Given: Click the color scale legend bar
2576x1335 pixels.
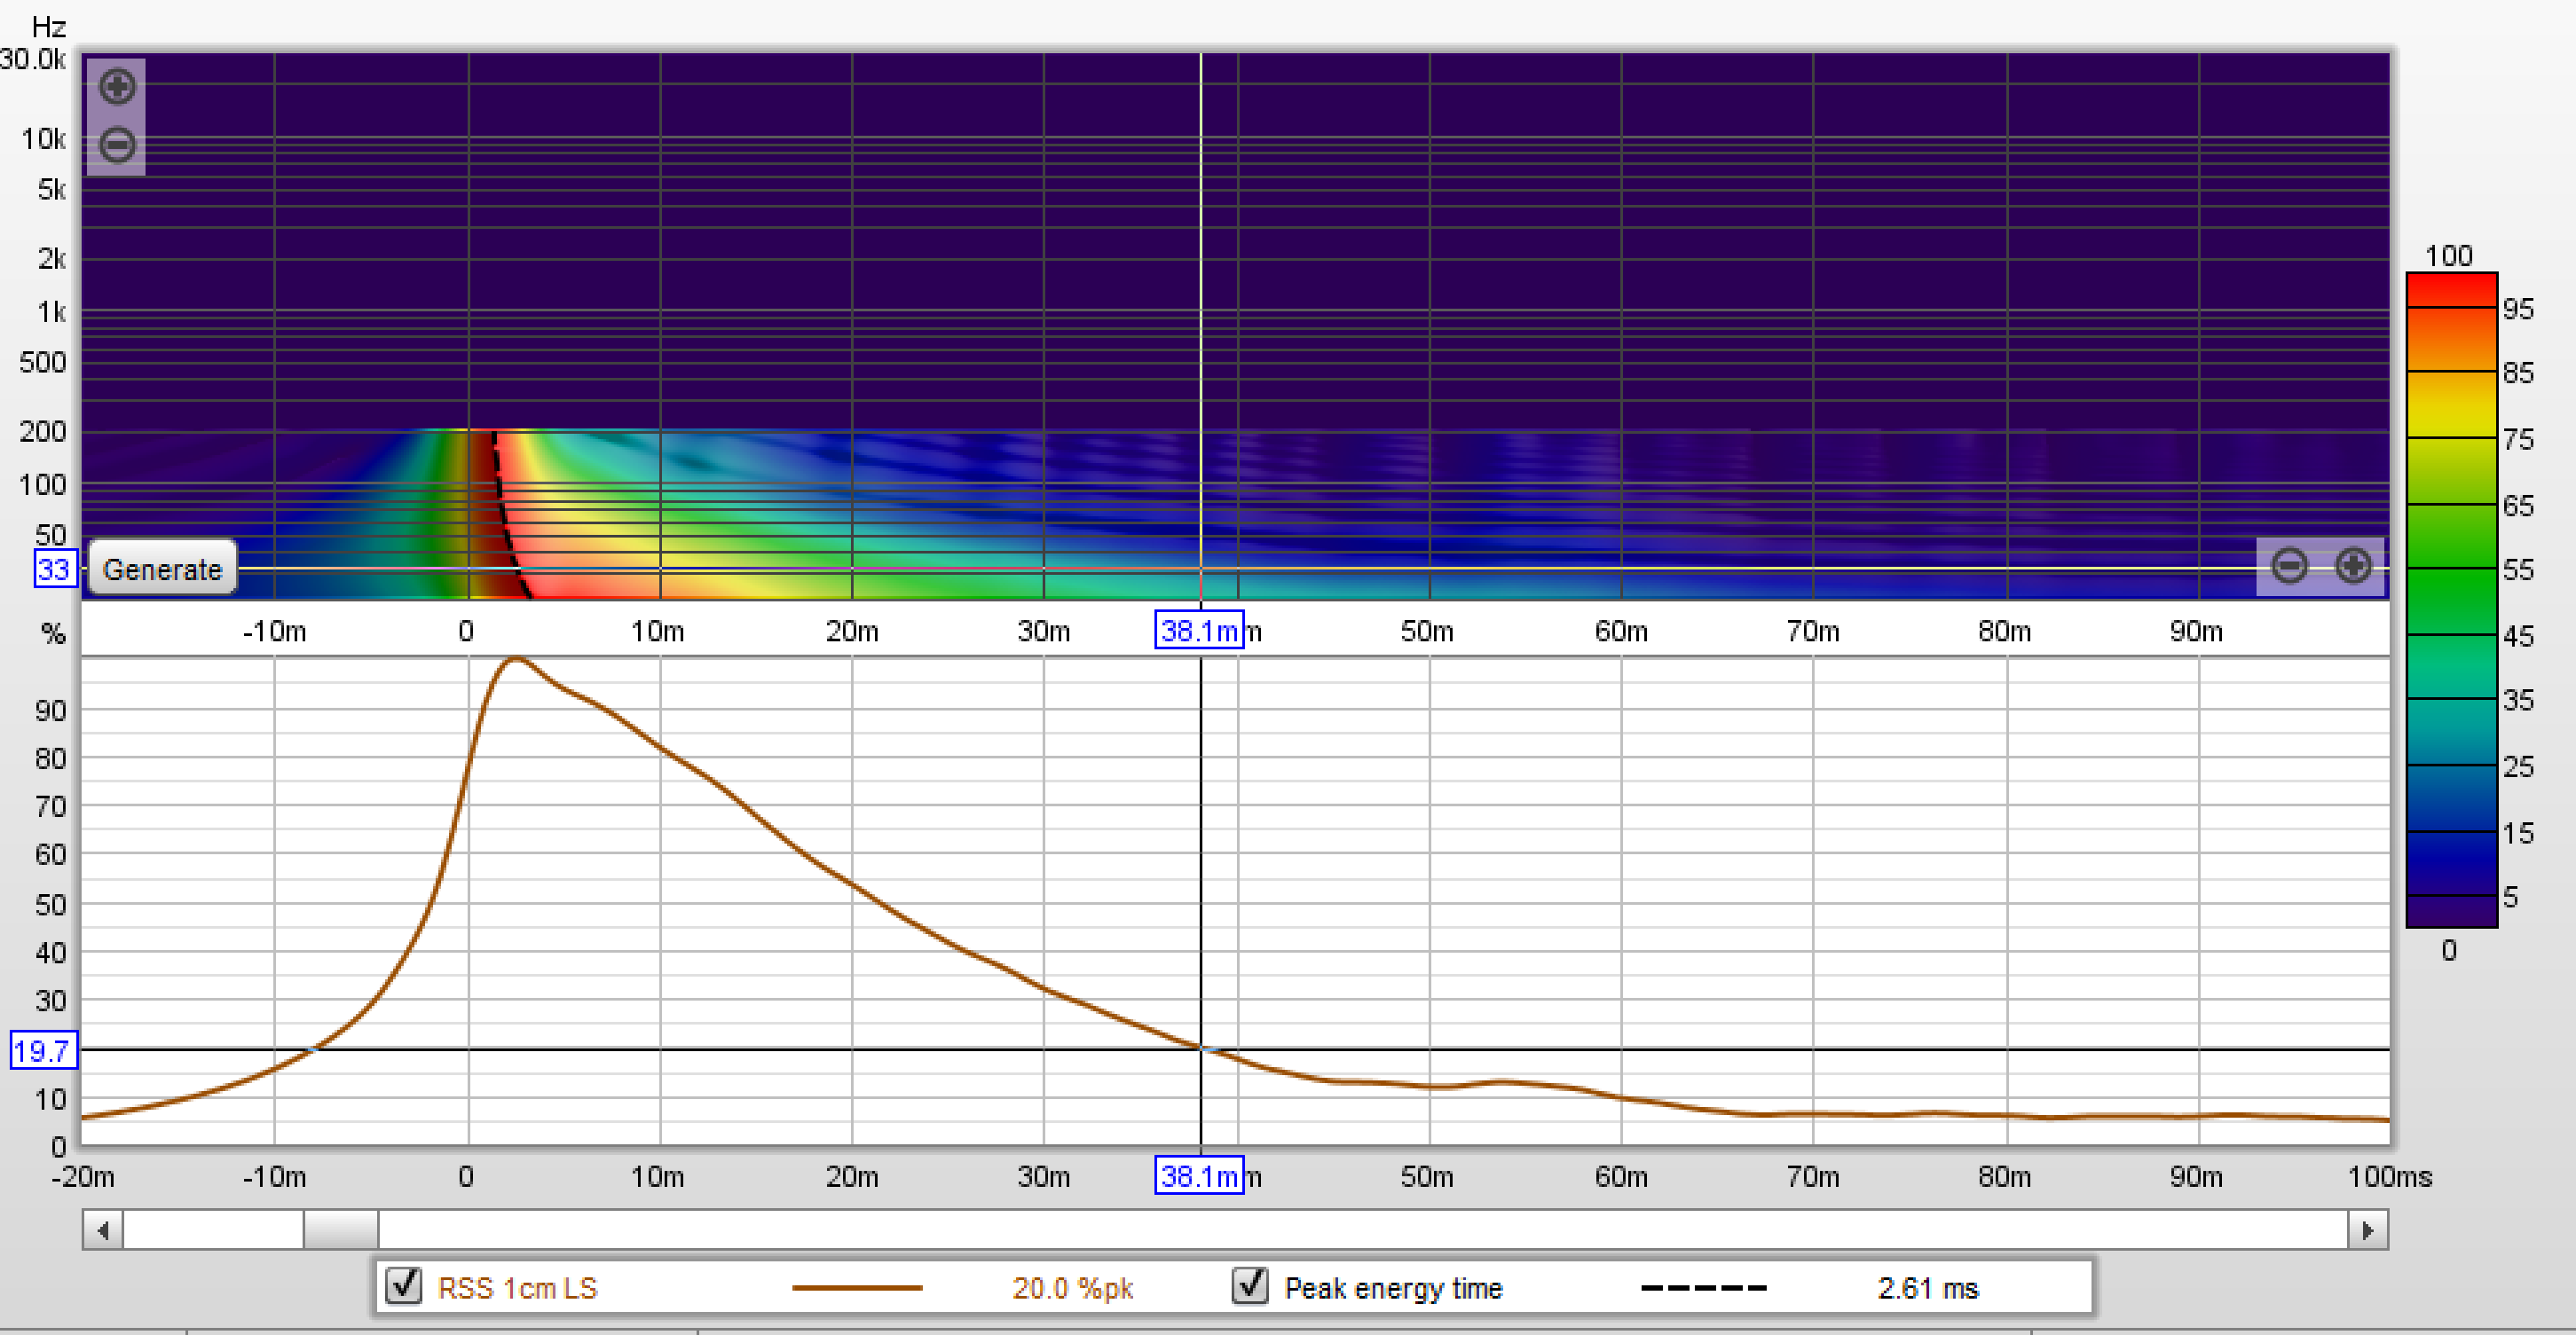Looking at the screenshot, I should [x=2451, y=600].
